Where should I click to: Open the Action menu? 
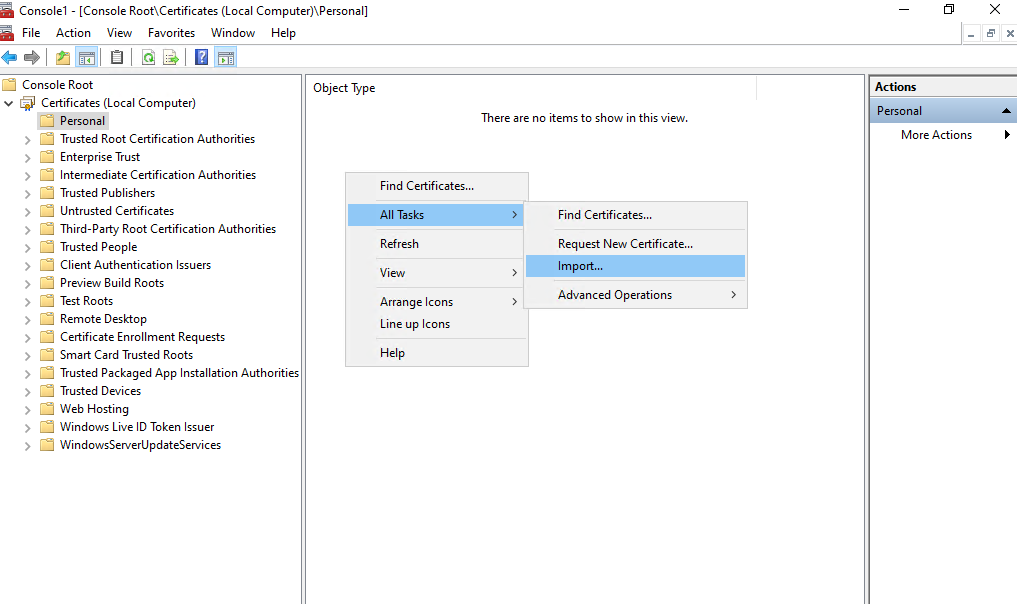[x=73, y=32]
